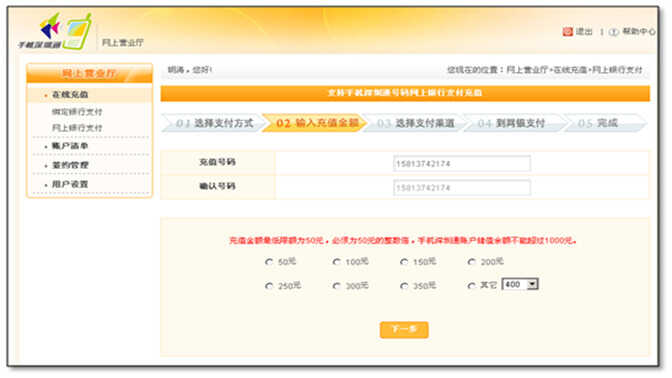Open 网上银行支付 in the sidebar
Image resolution: width=672 pixels, height=378 pixels.
tap(77, 128)
